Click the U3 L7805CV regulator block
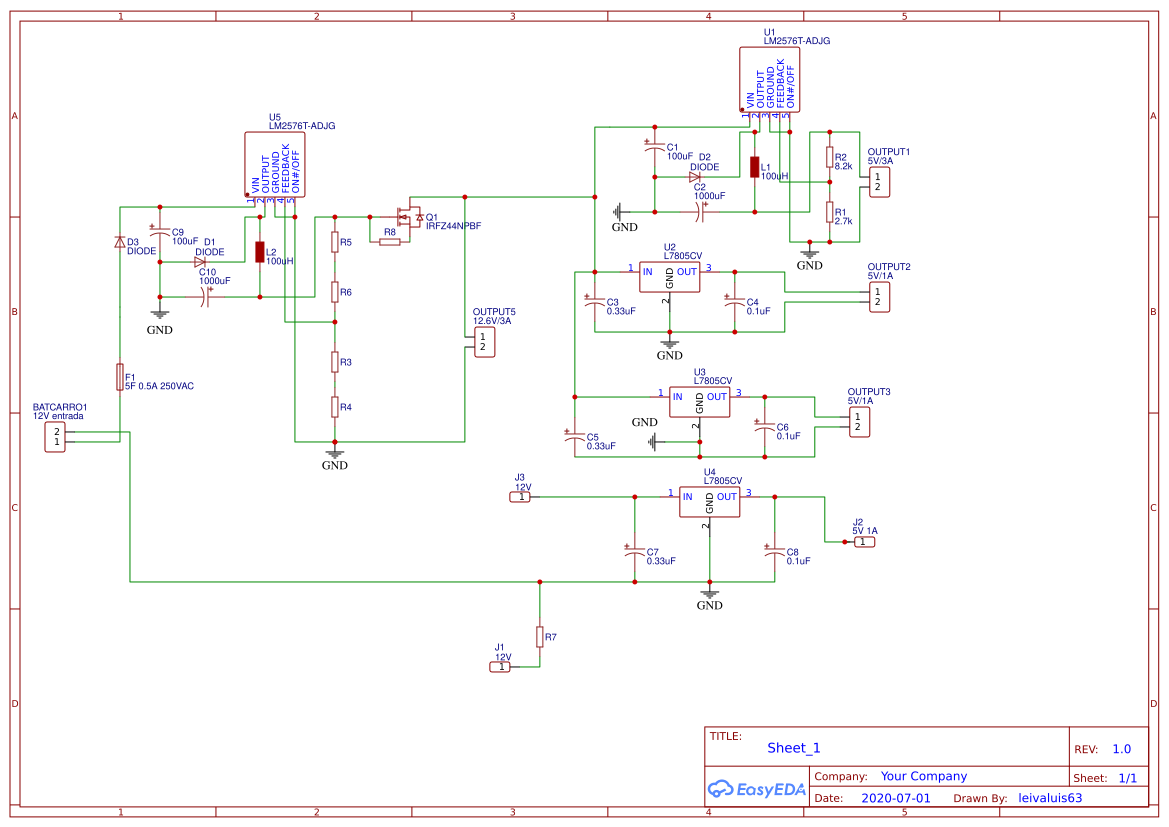The width and height of the screenshot is (1169, 827). pyautogui.click(x=698, y=400)
